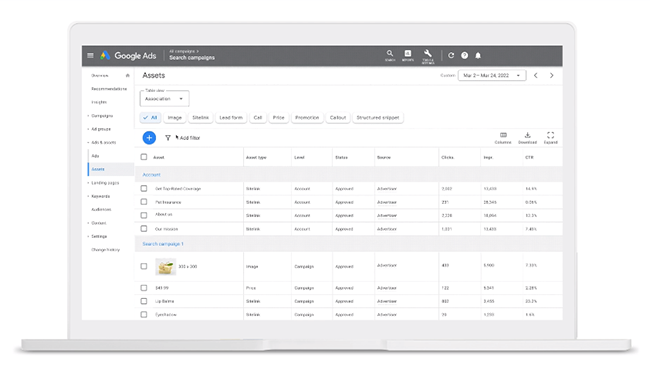Open Ads under Ads & assets
Image resolution: width=650 pixels, height=366 pixels.
pos(95,156)
